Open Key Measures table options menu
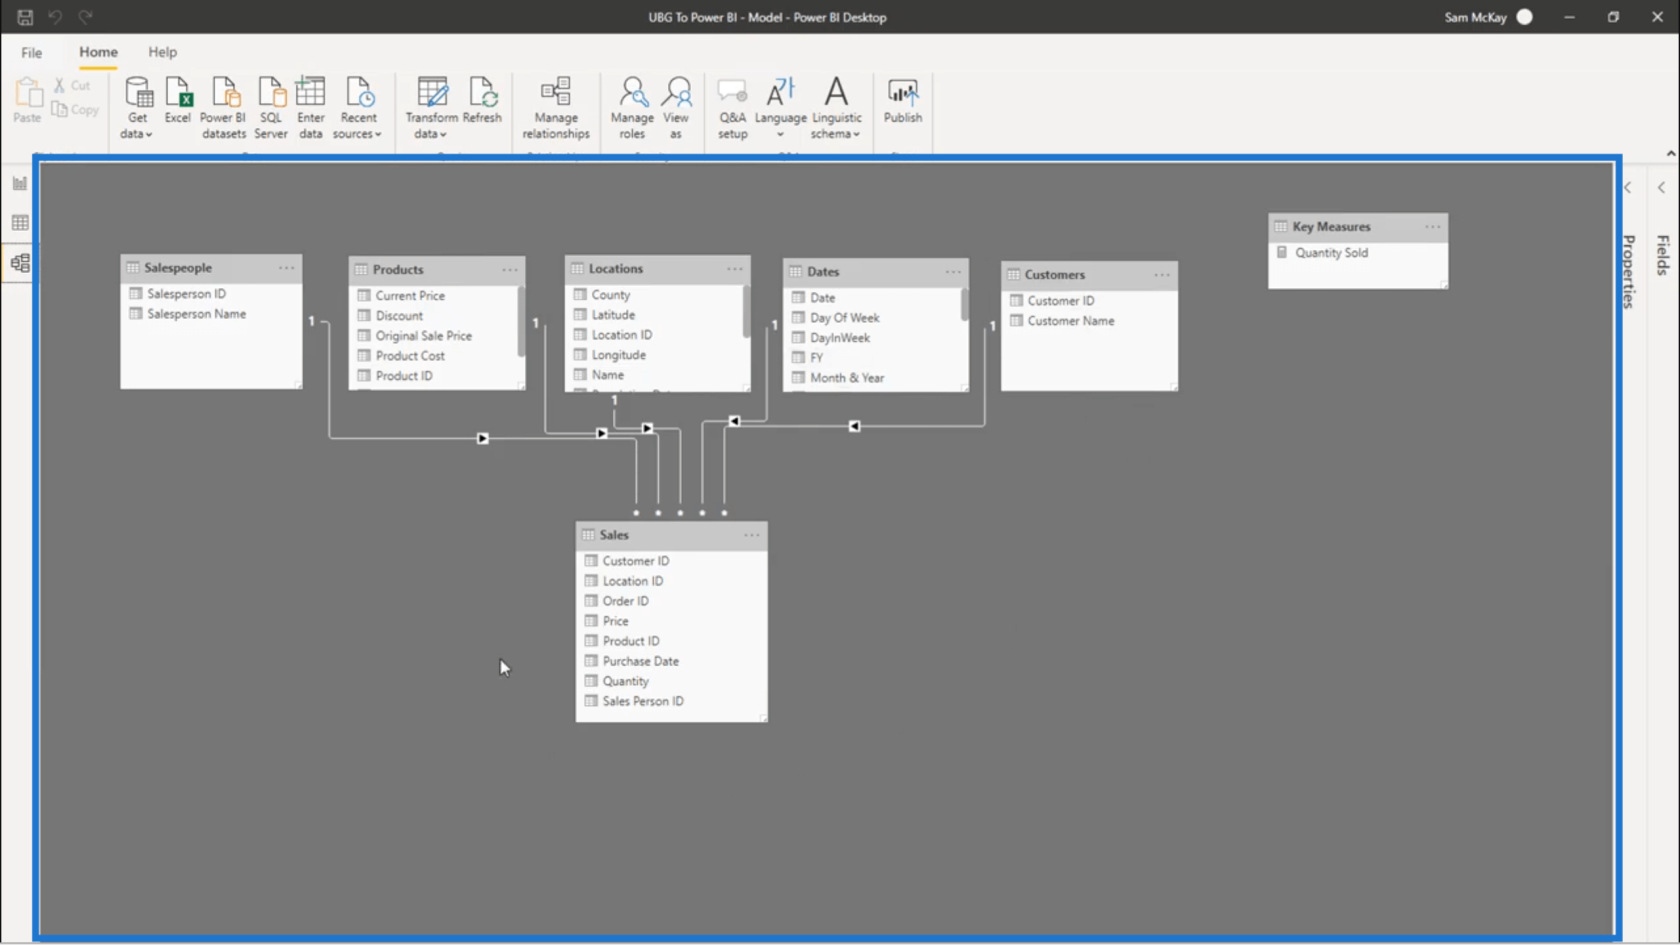 (1433, 227)
